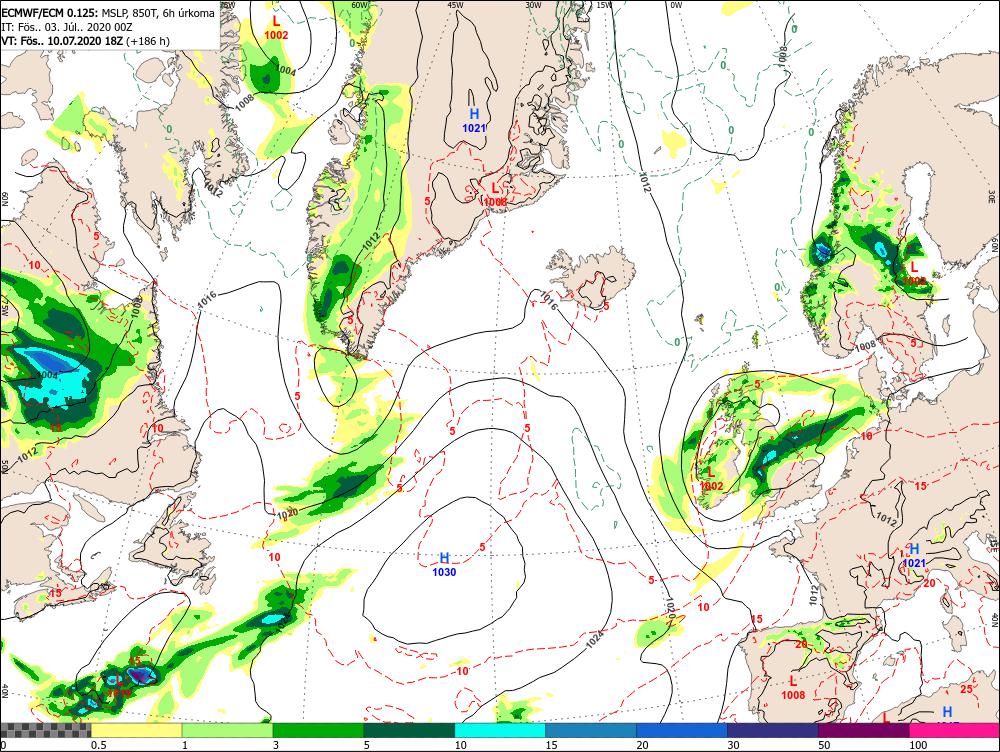Click the '0.5' legend scale label
The image size is (1000, 752).
tap(98, 745)
